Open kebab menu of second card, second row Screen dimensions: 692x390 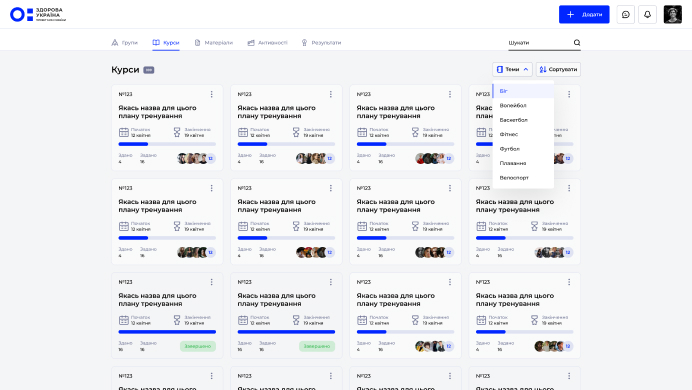(331, 188)
